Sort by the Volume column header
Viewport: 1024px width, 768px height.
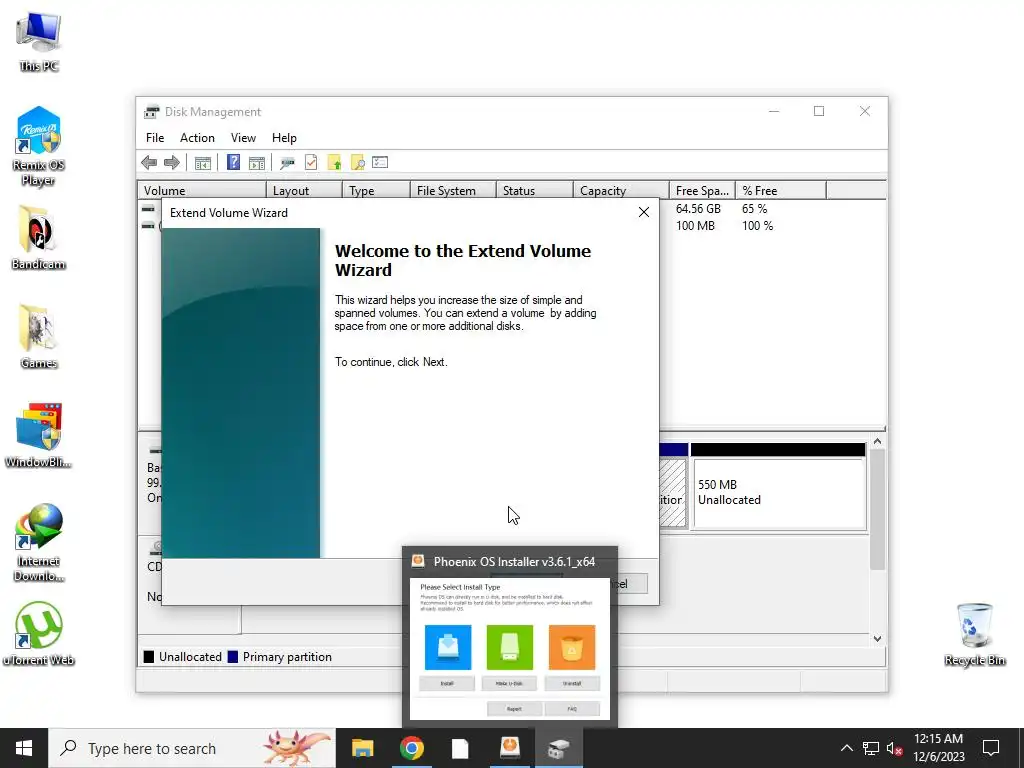(202, 191)
